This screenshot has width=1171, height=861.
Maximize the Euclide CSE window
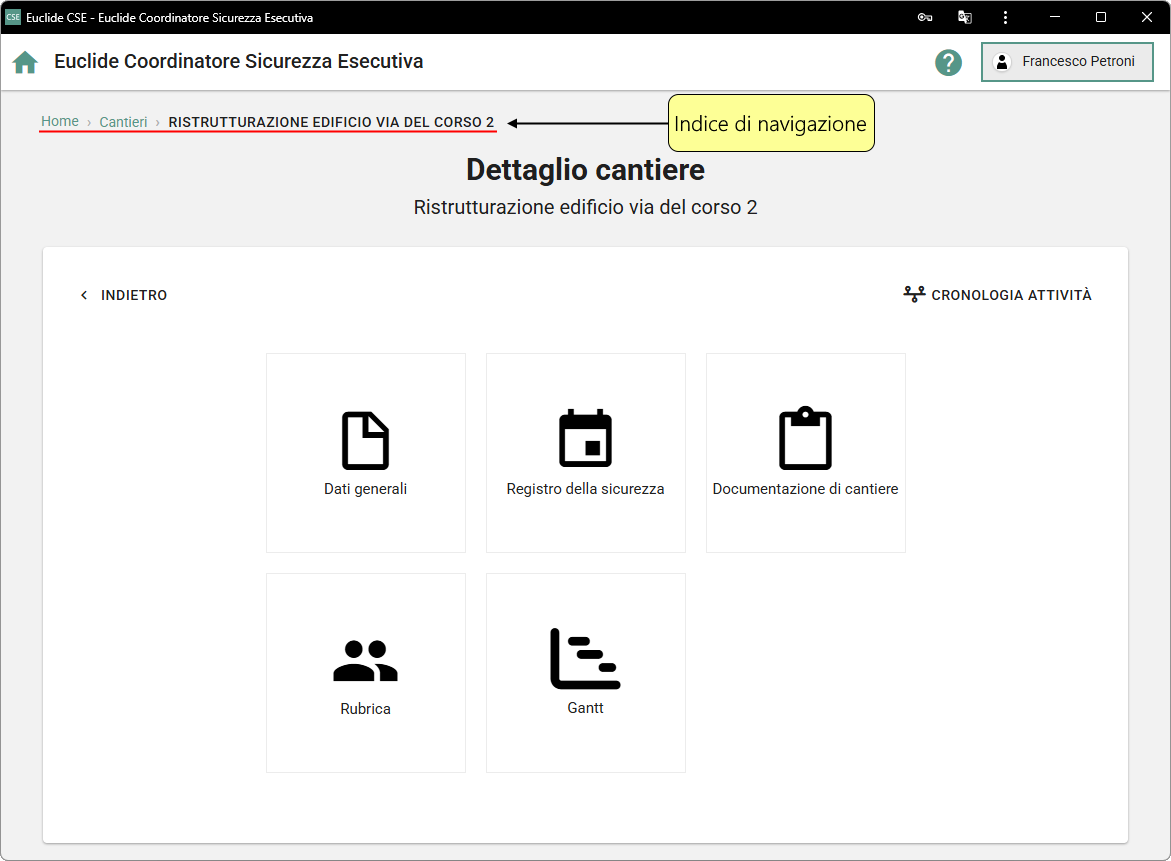(1100, 17)
